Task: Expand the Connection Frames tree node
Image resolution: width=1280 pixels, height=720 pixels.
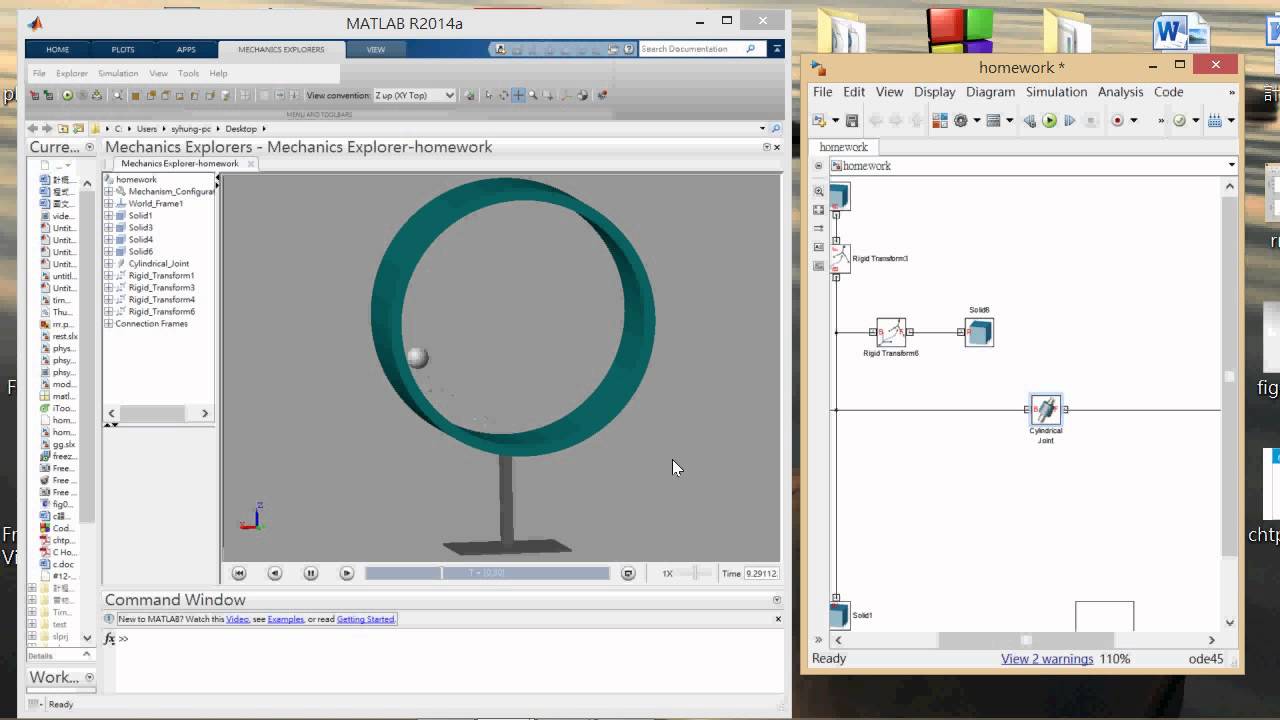Action: click(109, 323)
